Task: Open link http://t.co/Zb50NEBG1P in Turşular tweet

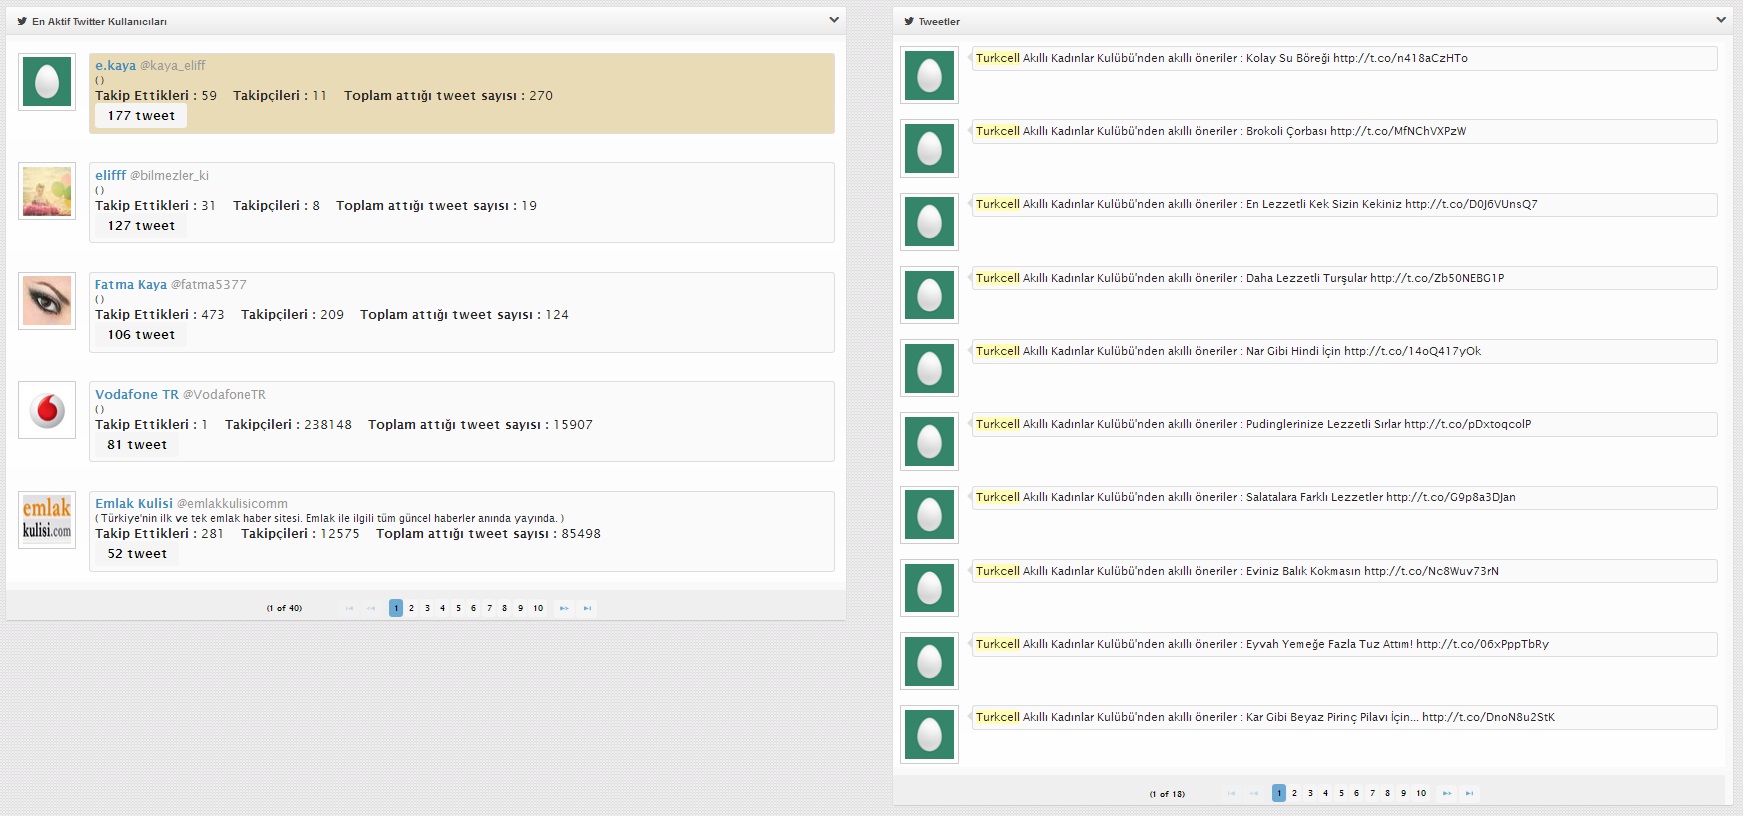Action: [x=1437, y=278]
